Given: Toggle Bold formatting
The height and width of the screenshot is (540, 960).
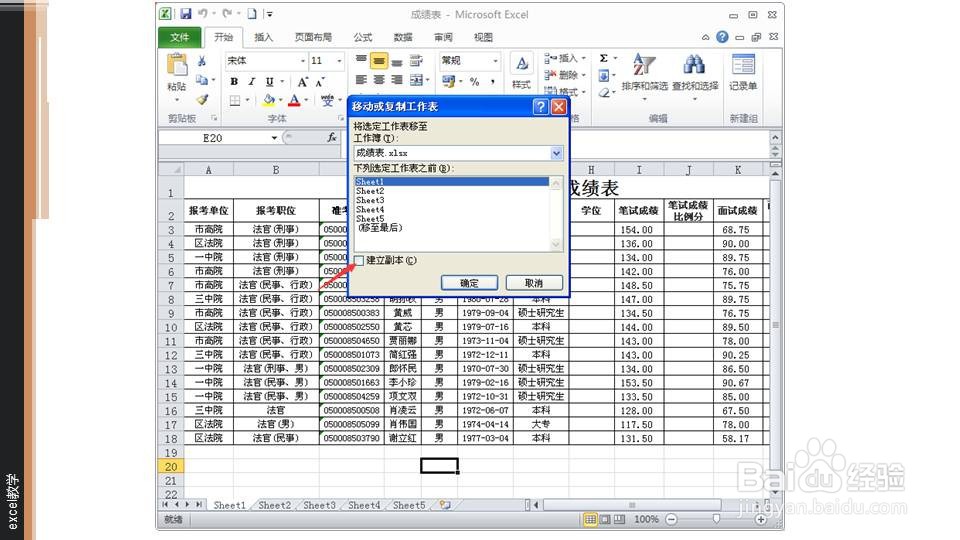Looking at the screenshot, I should [x=234, y=81].
